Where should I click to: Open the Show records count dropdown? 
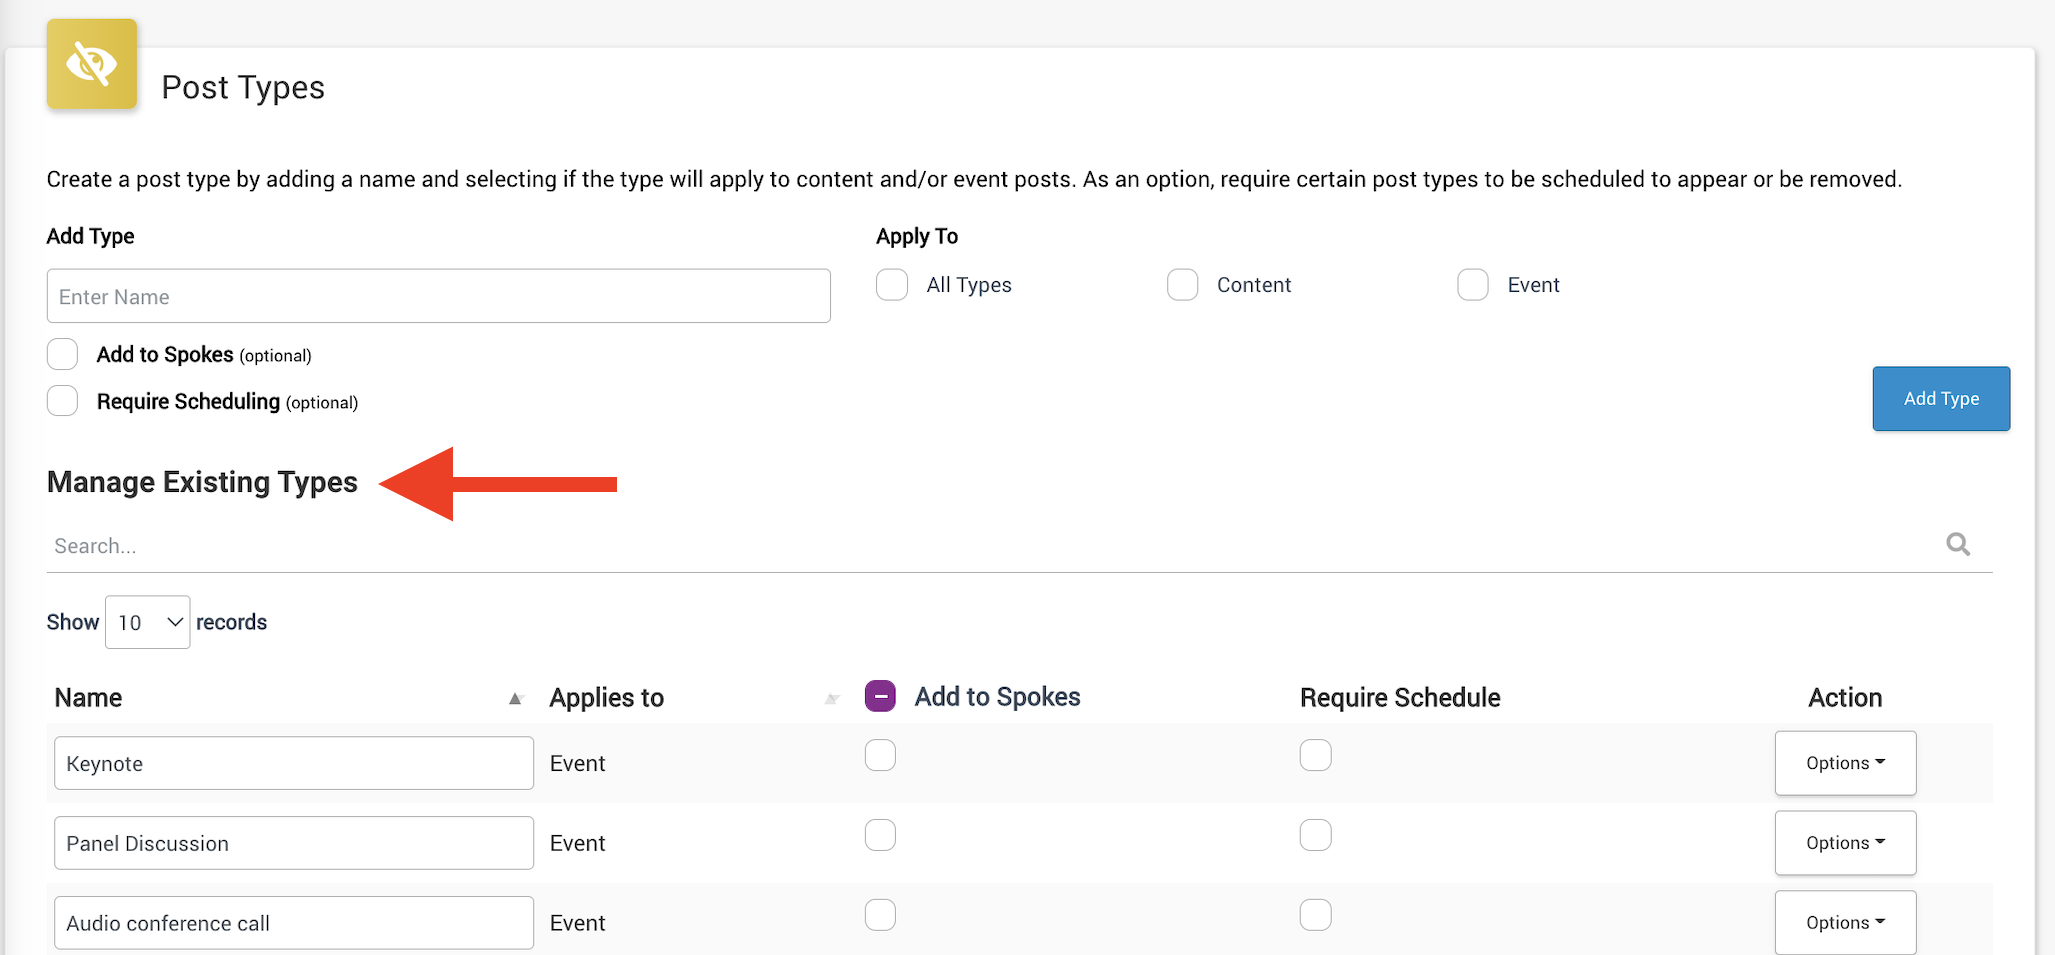pyautogui.click(x=148, y=622)
